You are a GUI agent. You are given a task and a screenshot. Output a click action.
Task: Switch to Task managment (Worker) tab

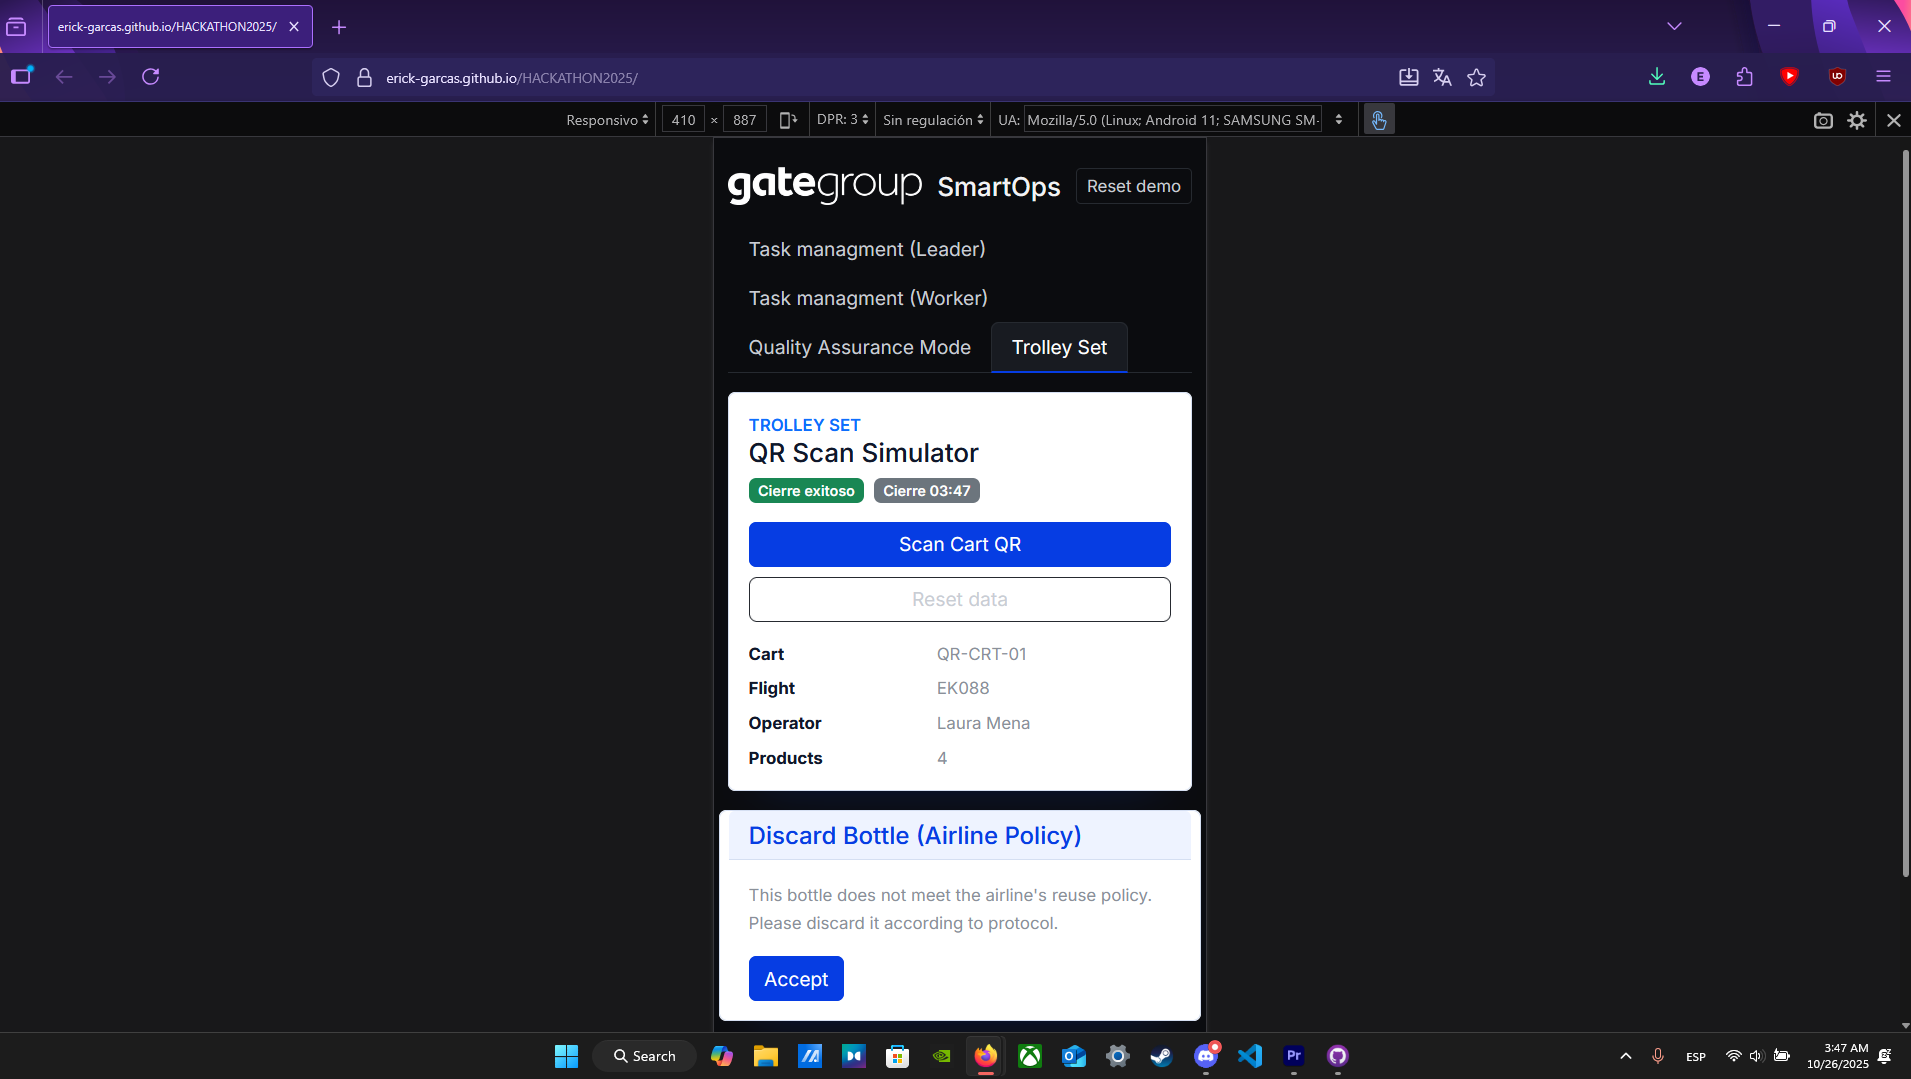[868, 298]
